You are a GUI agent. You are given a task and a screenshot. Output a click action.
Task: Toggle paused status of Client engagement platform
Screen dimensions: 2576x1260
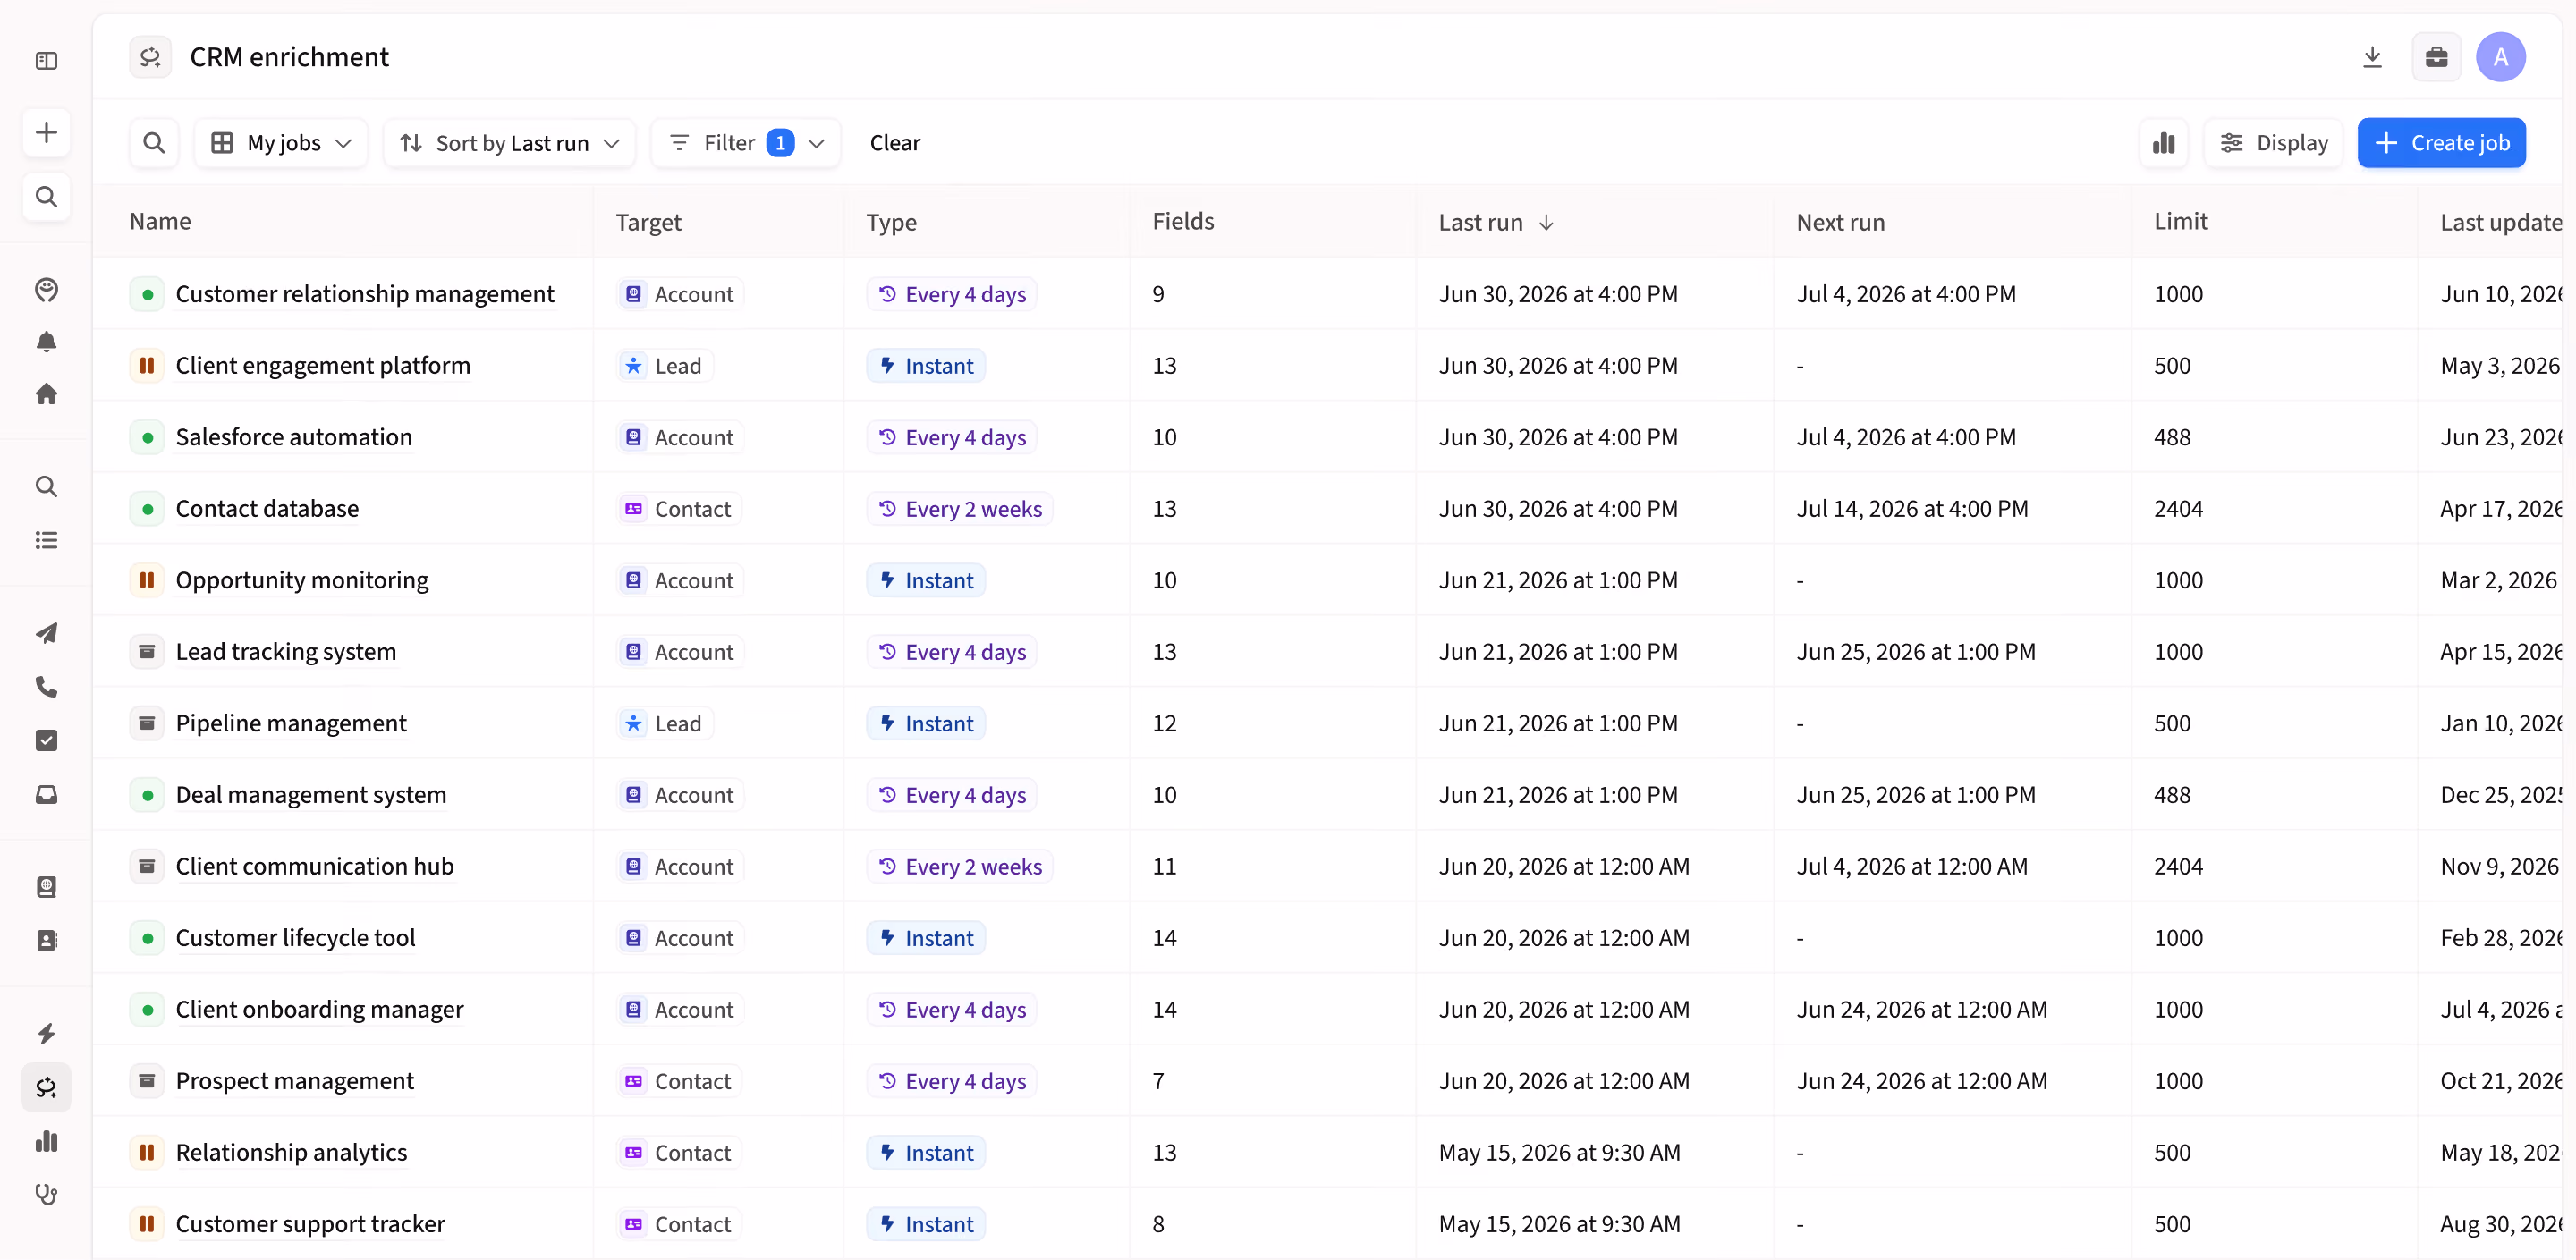tap(147, 366)
